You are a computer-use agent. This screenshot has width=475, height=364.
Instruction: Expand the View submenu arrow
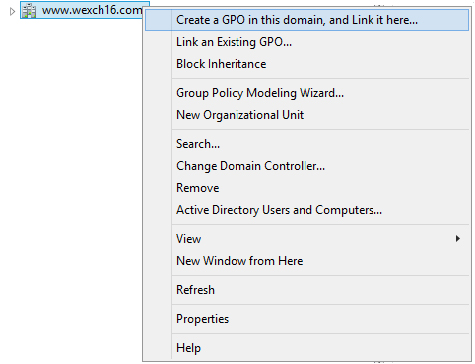click(x=458, y=239)
